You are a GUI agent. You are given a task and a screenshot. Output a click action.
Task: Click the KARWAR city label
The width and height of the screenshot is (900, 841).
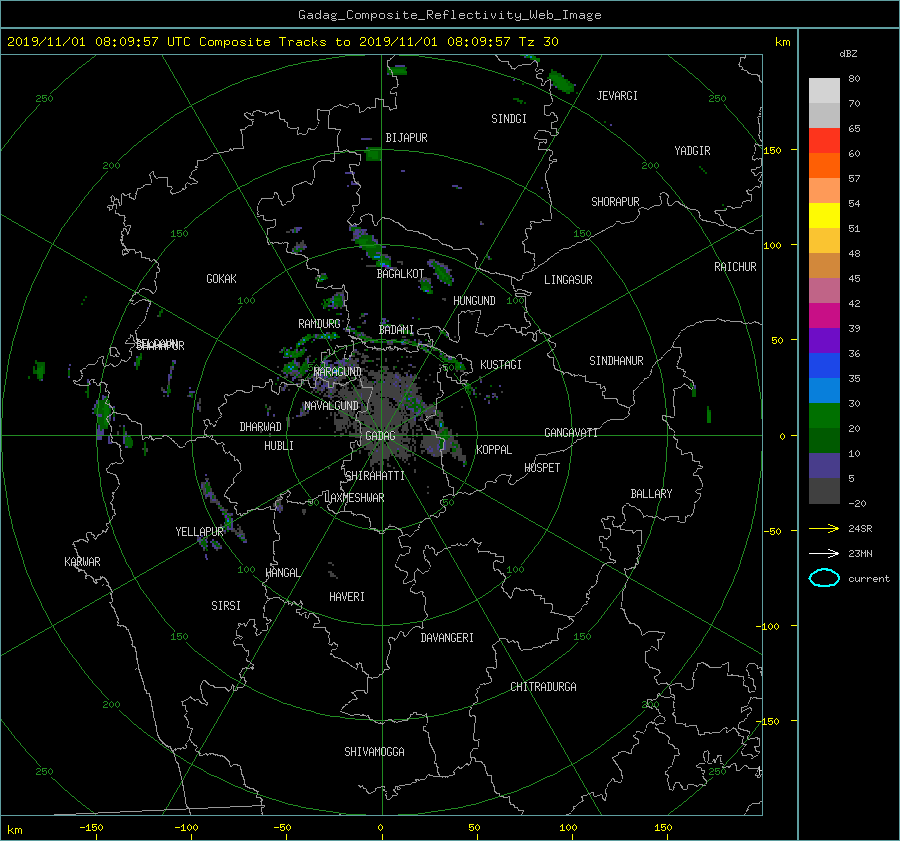[x=82, y=561]
